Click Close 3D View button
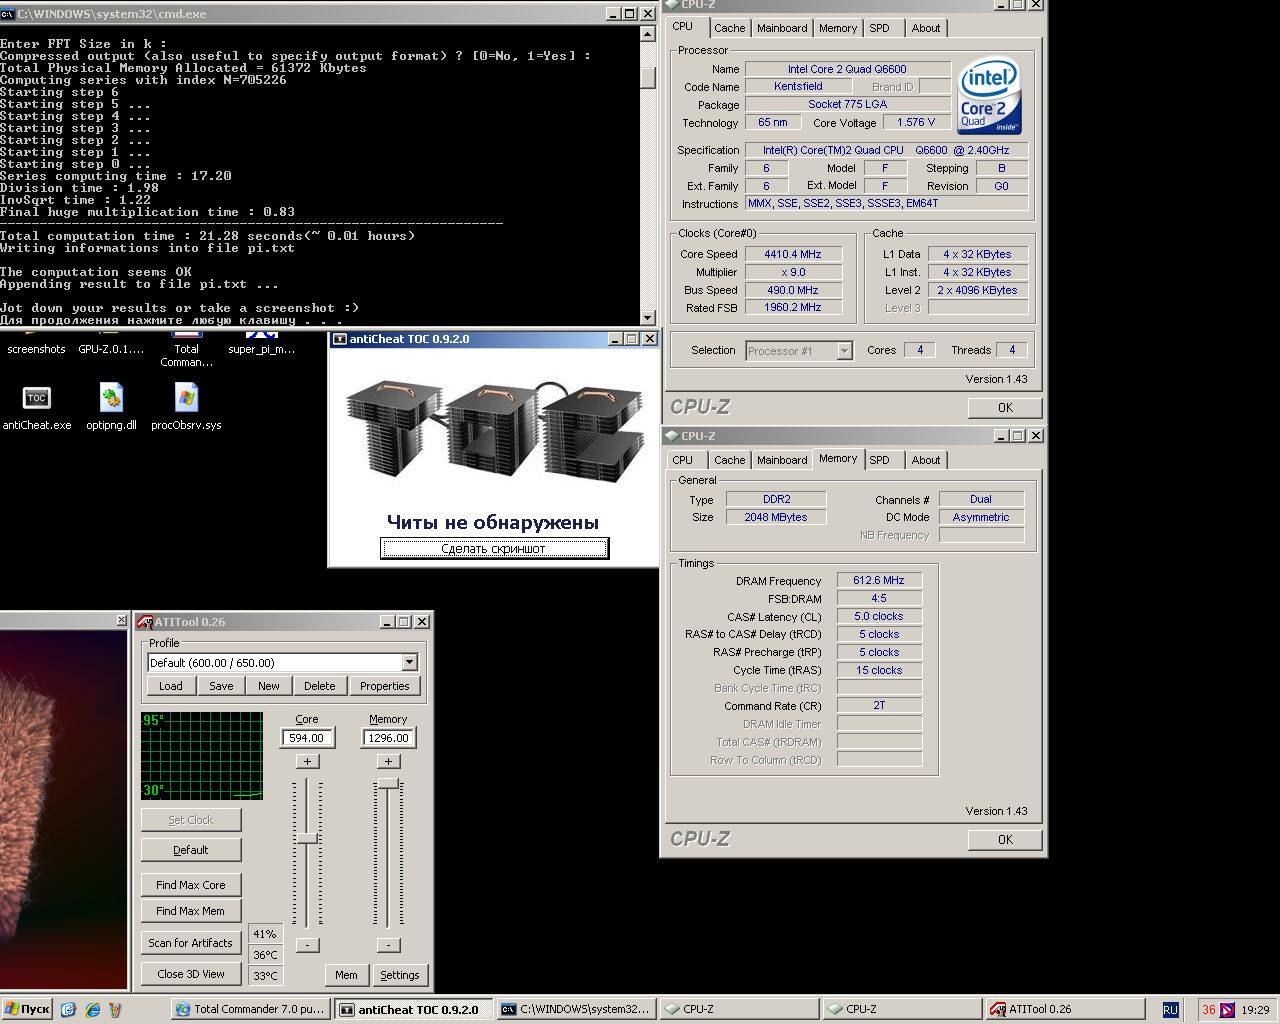 click(191, 974)
